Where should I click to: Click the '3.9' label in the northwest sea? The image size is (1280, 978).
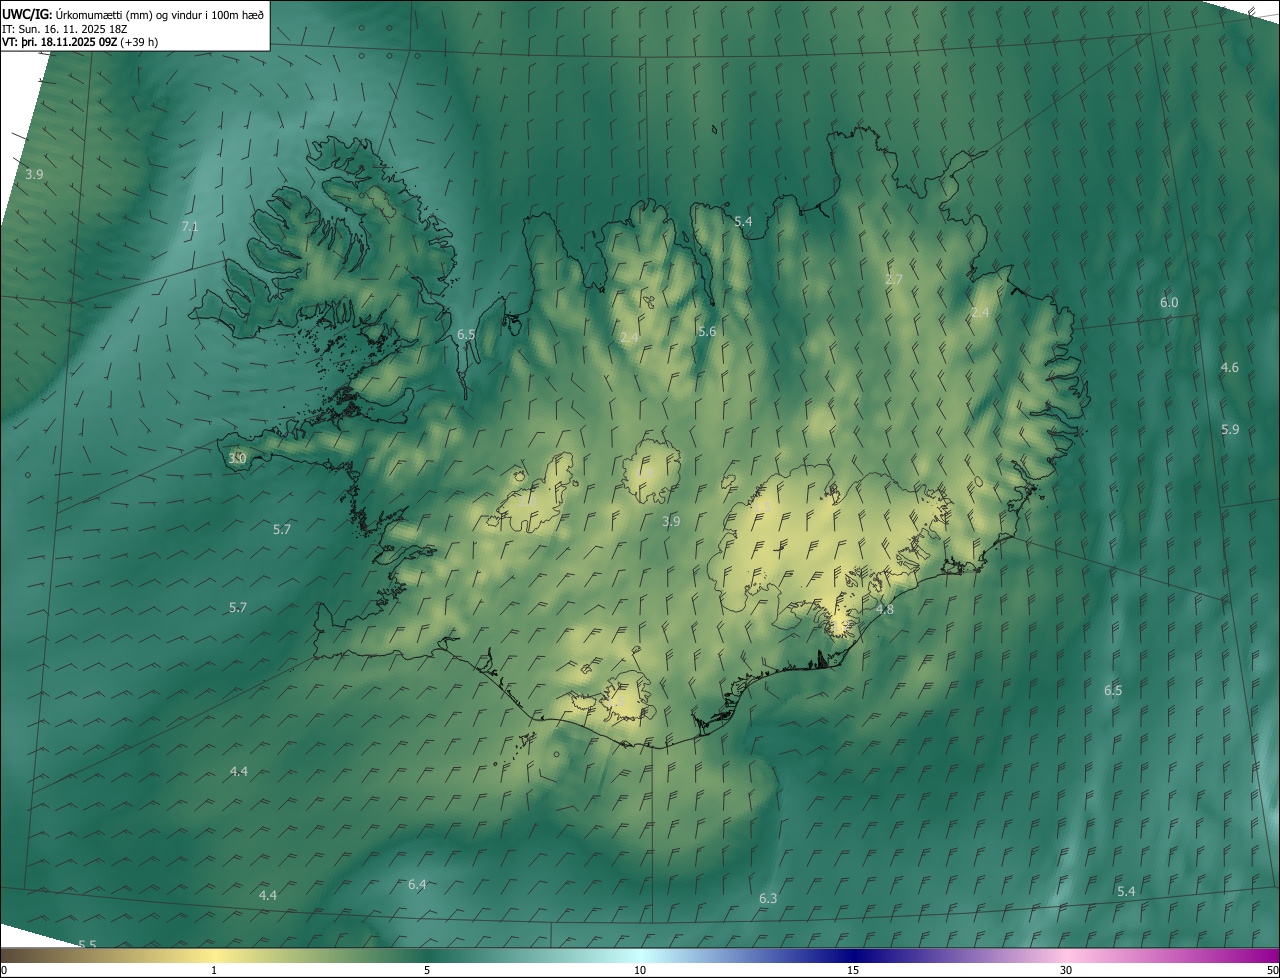click(34, 174)
